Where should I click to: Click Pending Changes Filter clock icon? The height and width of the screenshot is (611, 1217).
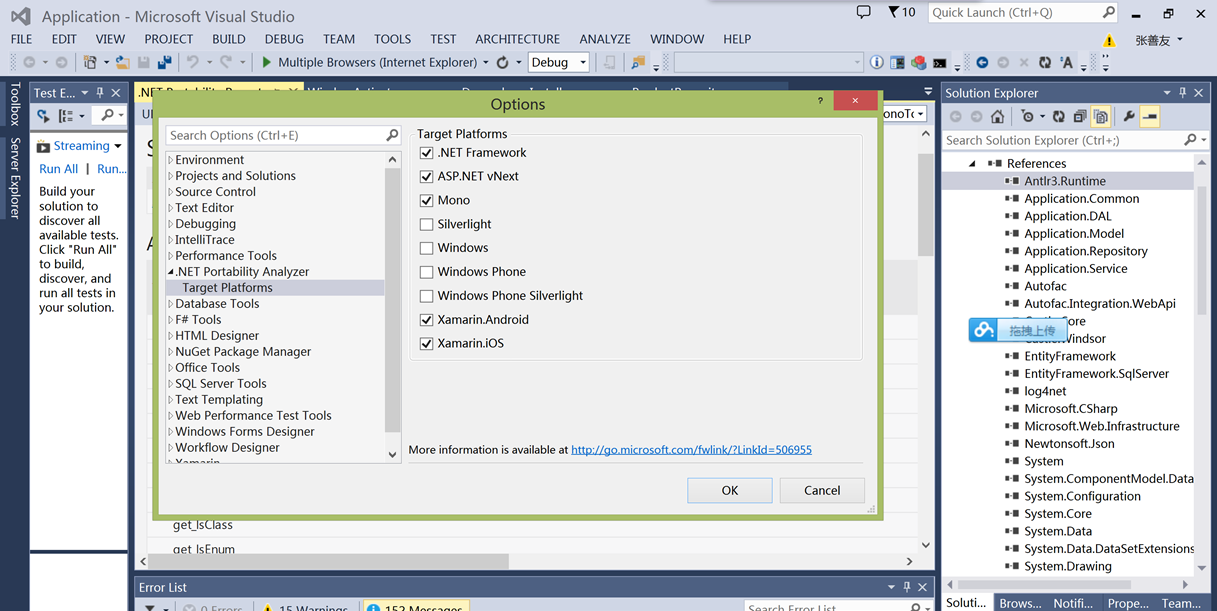click(x=1026, y=117)
